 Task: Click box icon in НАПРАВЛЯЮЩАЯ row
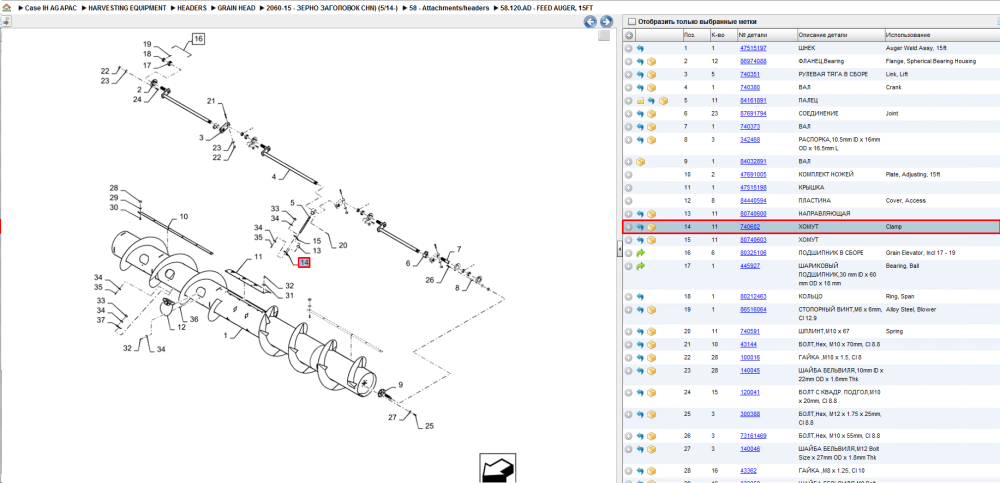point(652,214)
